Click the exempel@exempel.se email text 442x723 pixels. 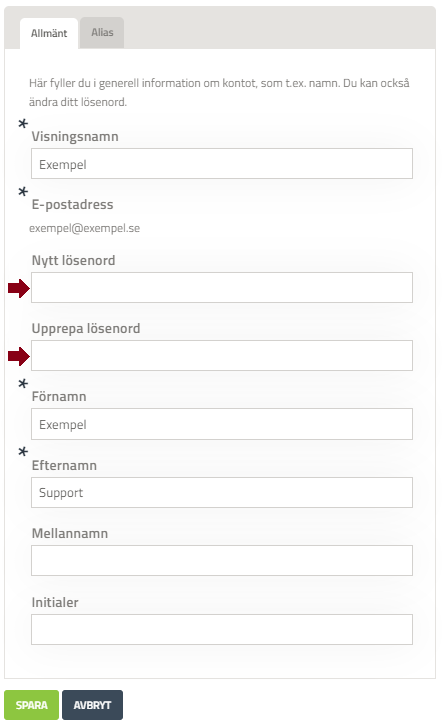click(x=84, y=228)
